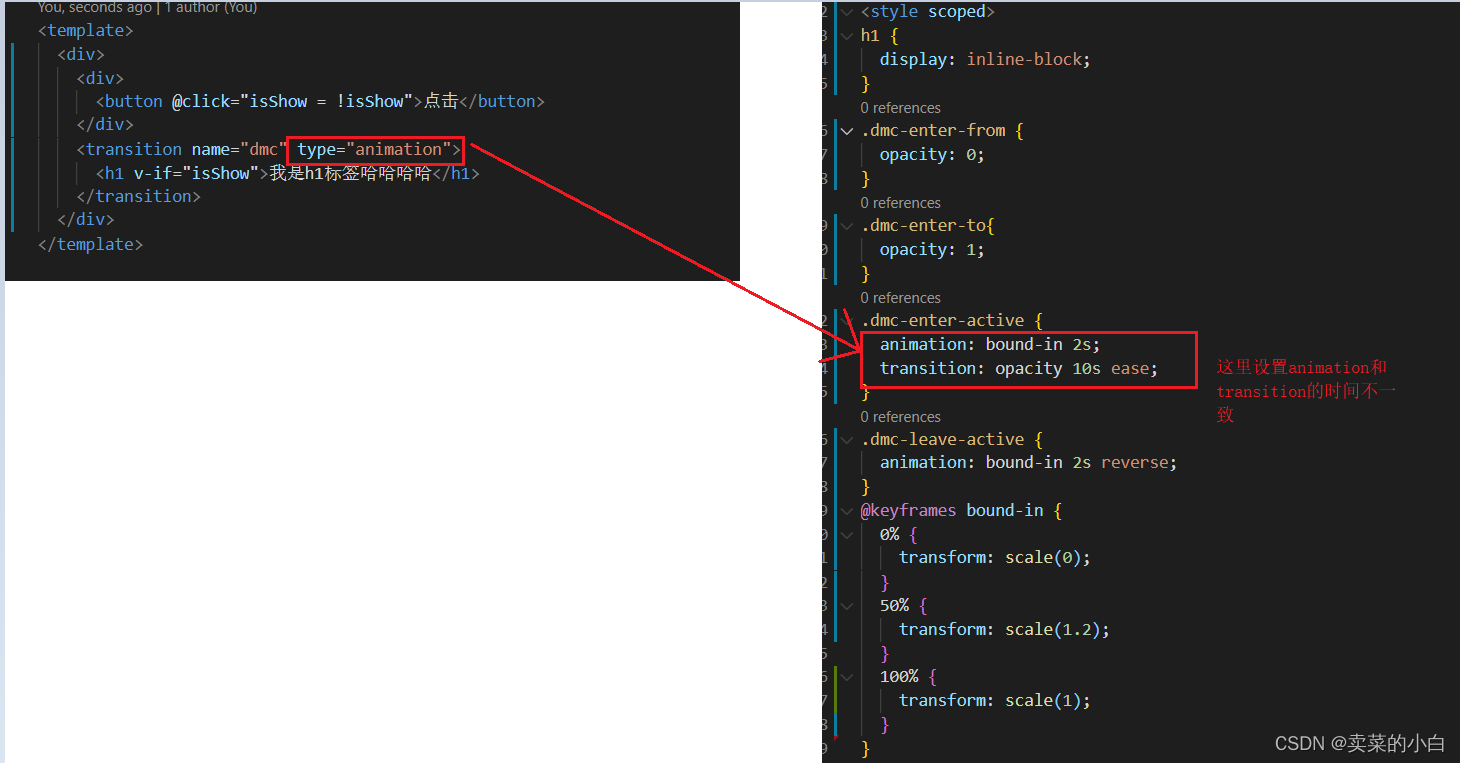Fold the .dmc-enter-active rule block

(x=848, y=321)
